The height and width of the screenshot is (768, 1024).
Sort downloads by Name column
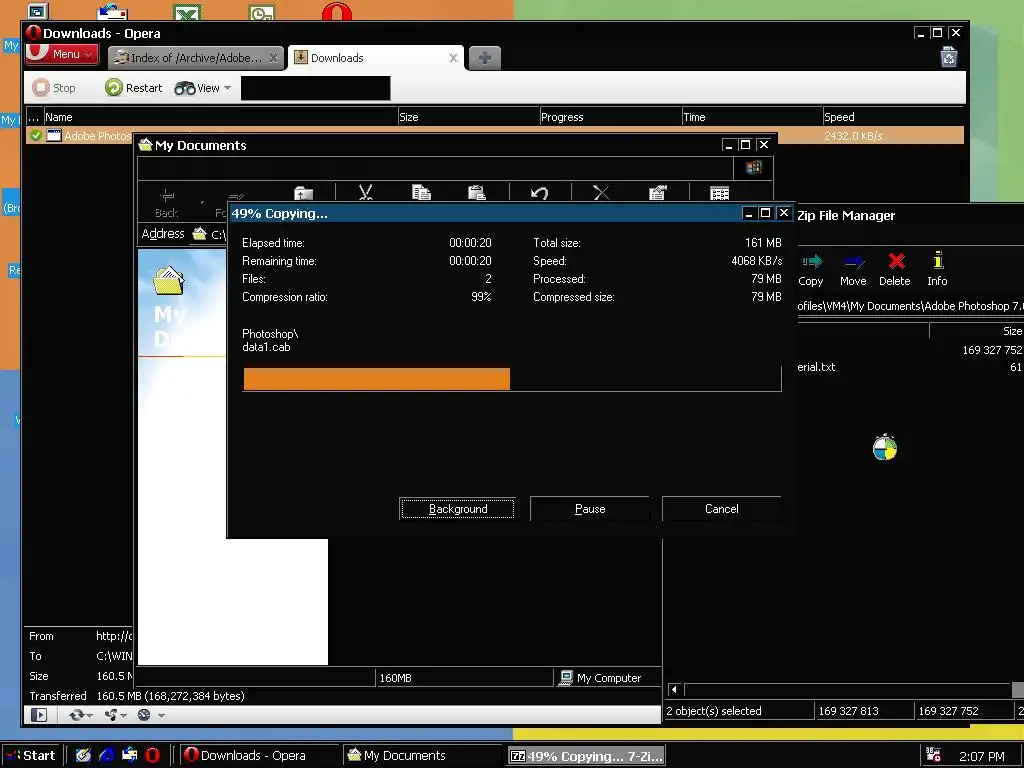coord(220,117)
